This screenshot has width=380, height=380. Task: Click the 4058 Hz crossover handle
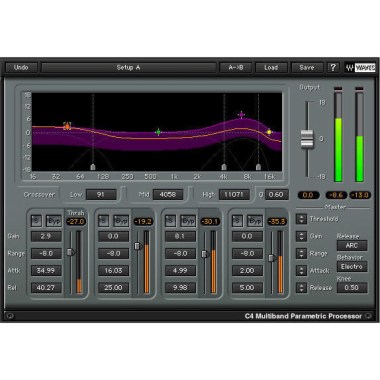pos(224,167)
